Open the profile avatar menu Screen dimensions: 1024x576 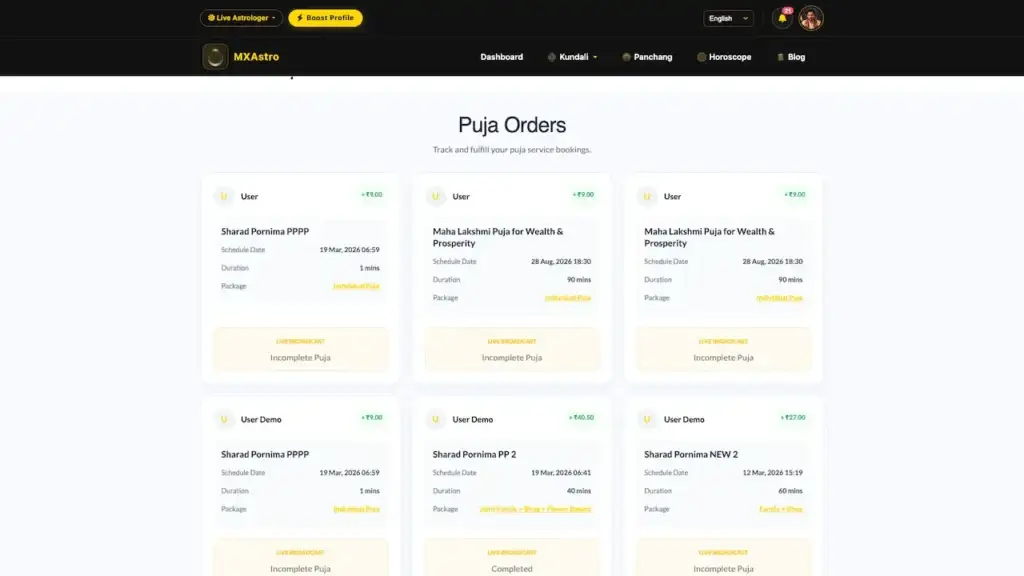[x=810, y=18]
